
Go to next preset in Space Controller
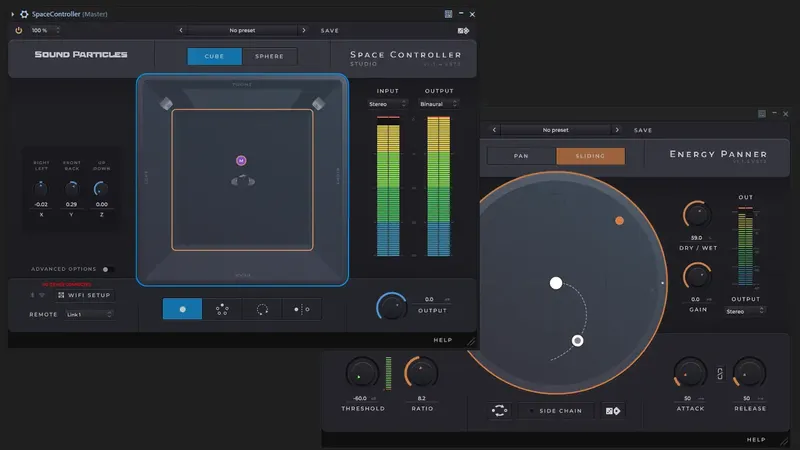click(x=304, y=31)
